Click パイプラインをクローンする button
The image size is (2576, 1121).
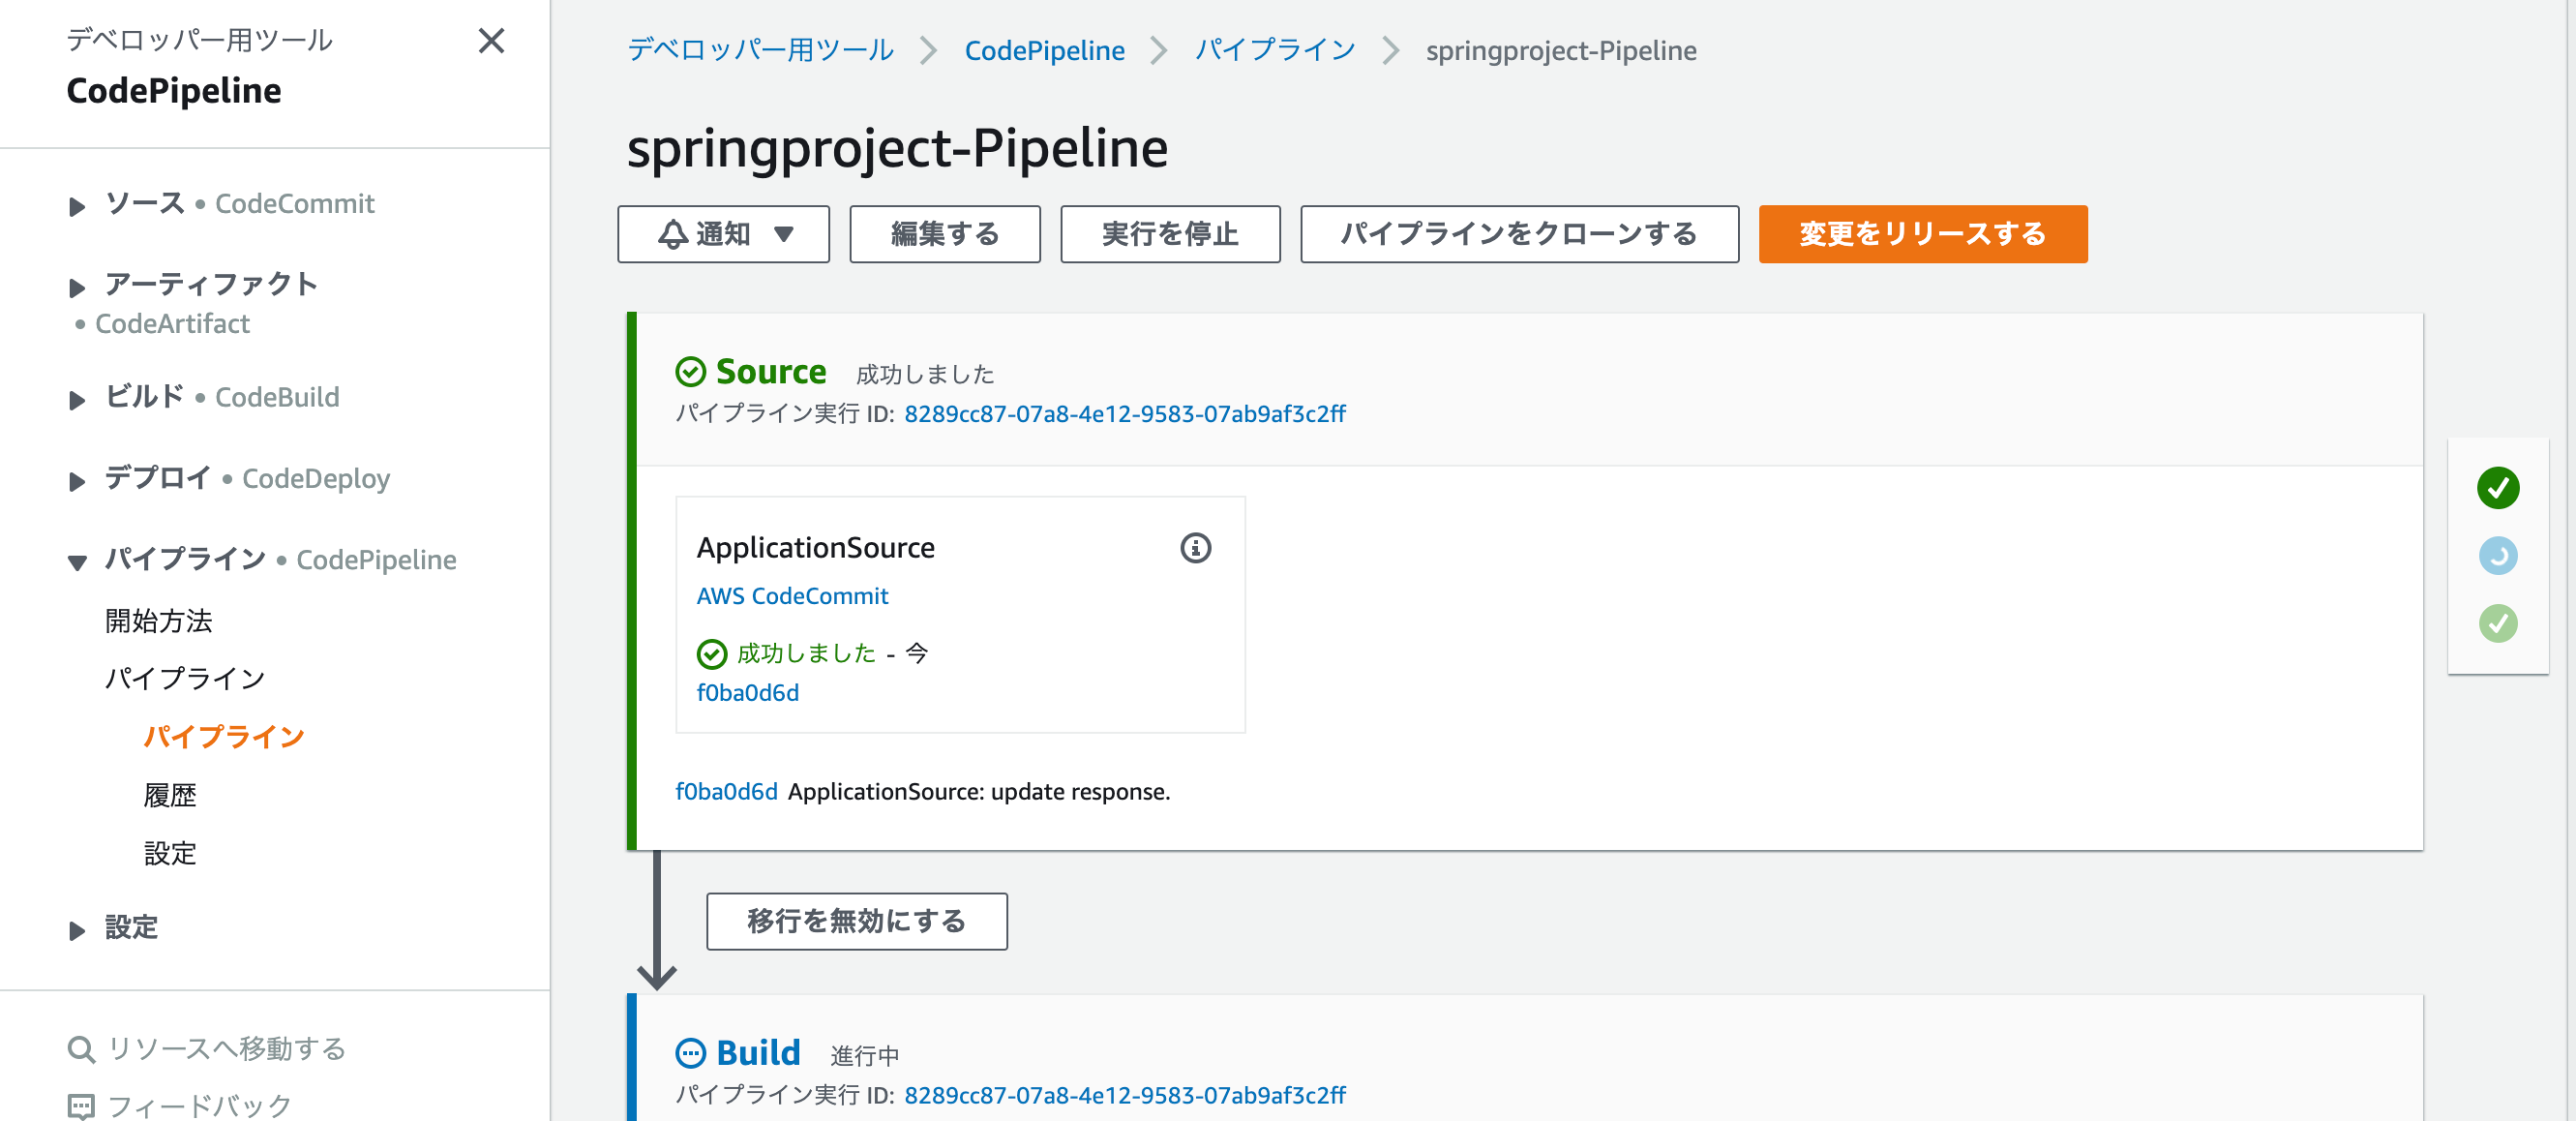point(1519,234)
